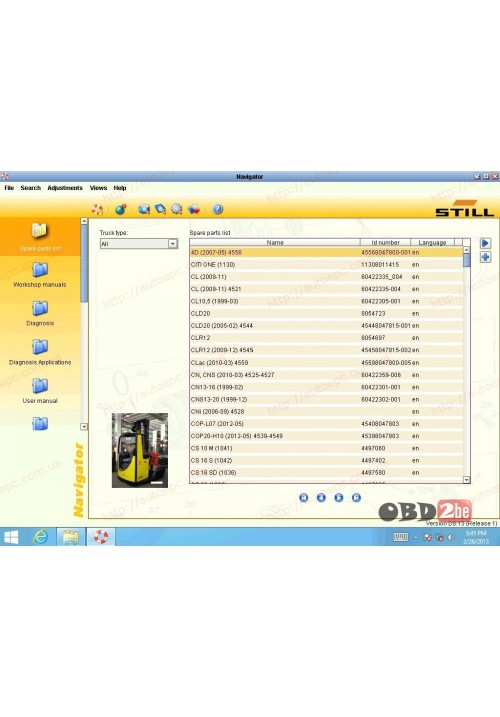Show hidden tray icons arrow

click(x=416, y=538)
